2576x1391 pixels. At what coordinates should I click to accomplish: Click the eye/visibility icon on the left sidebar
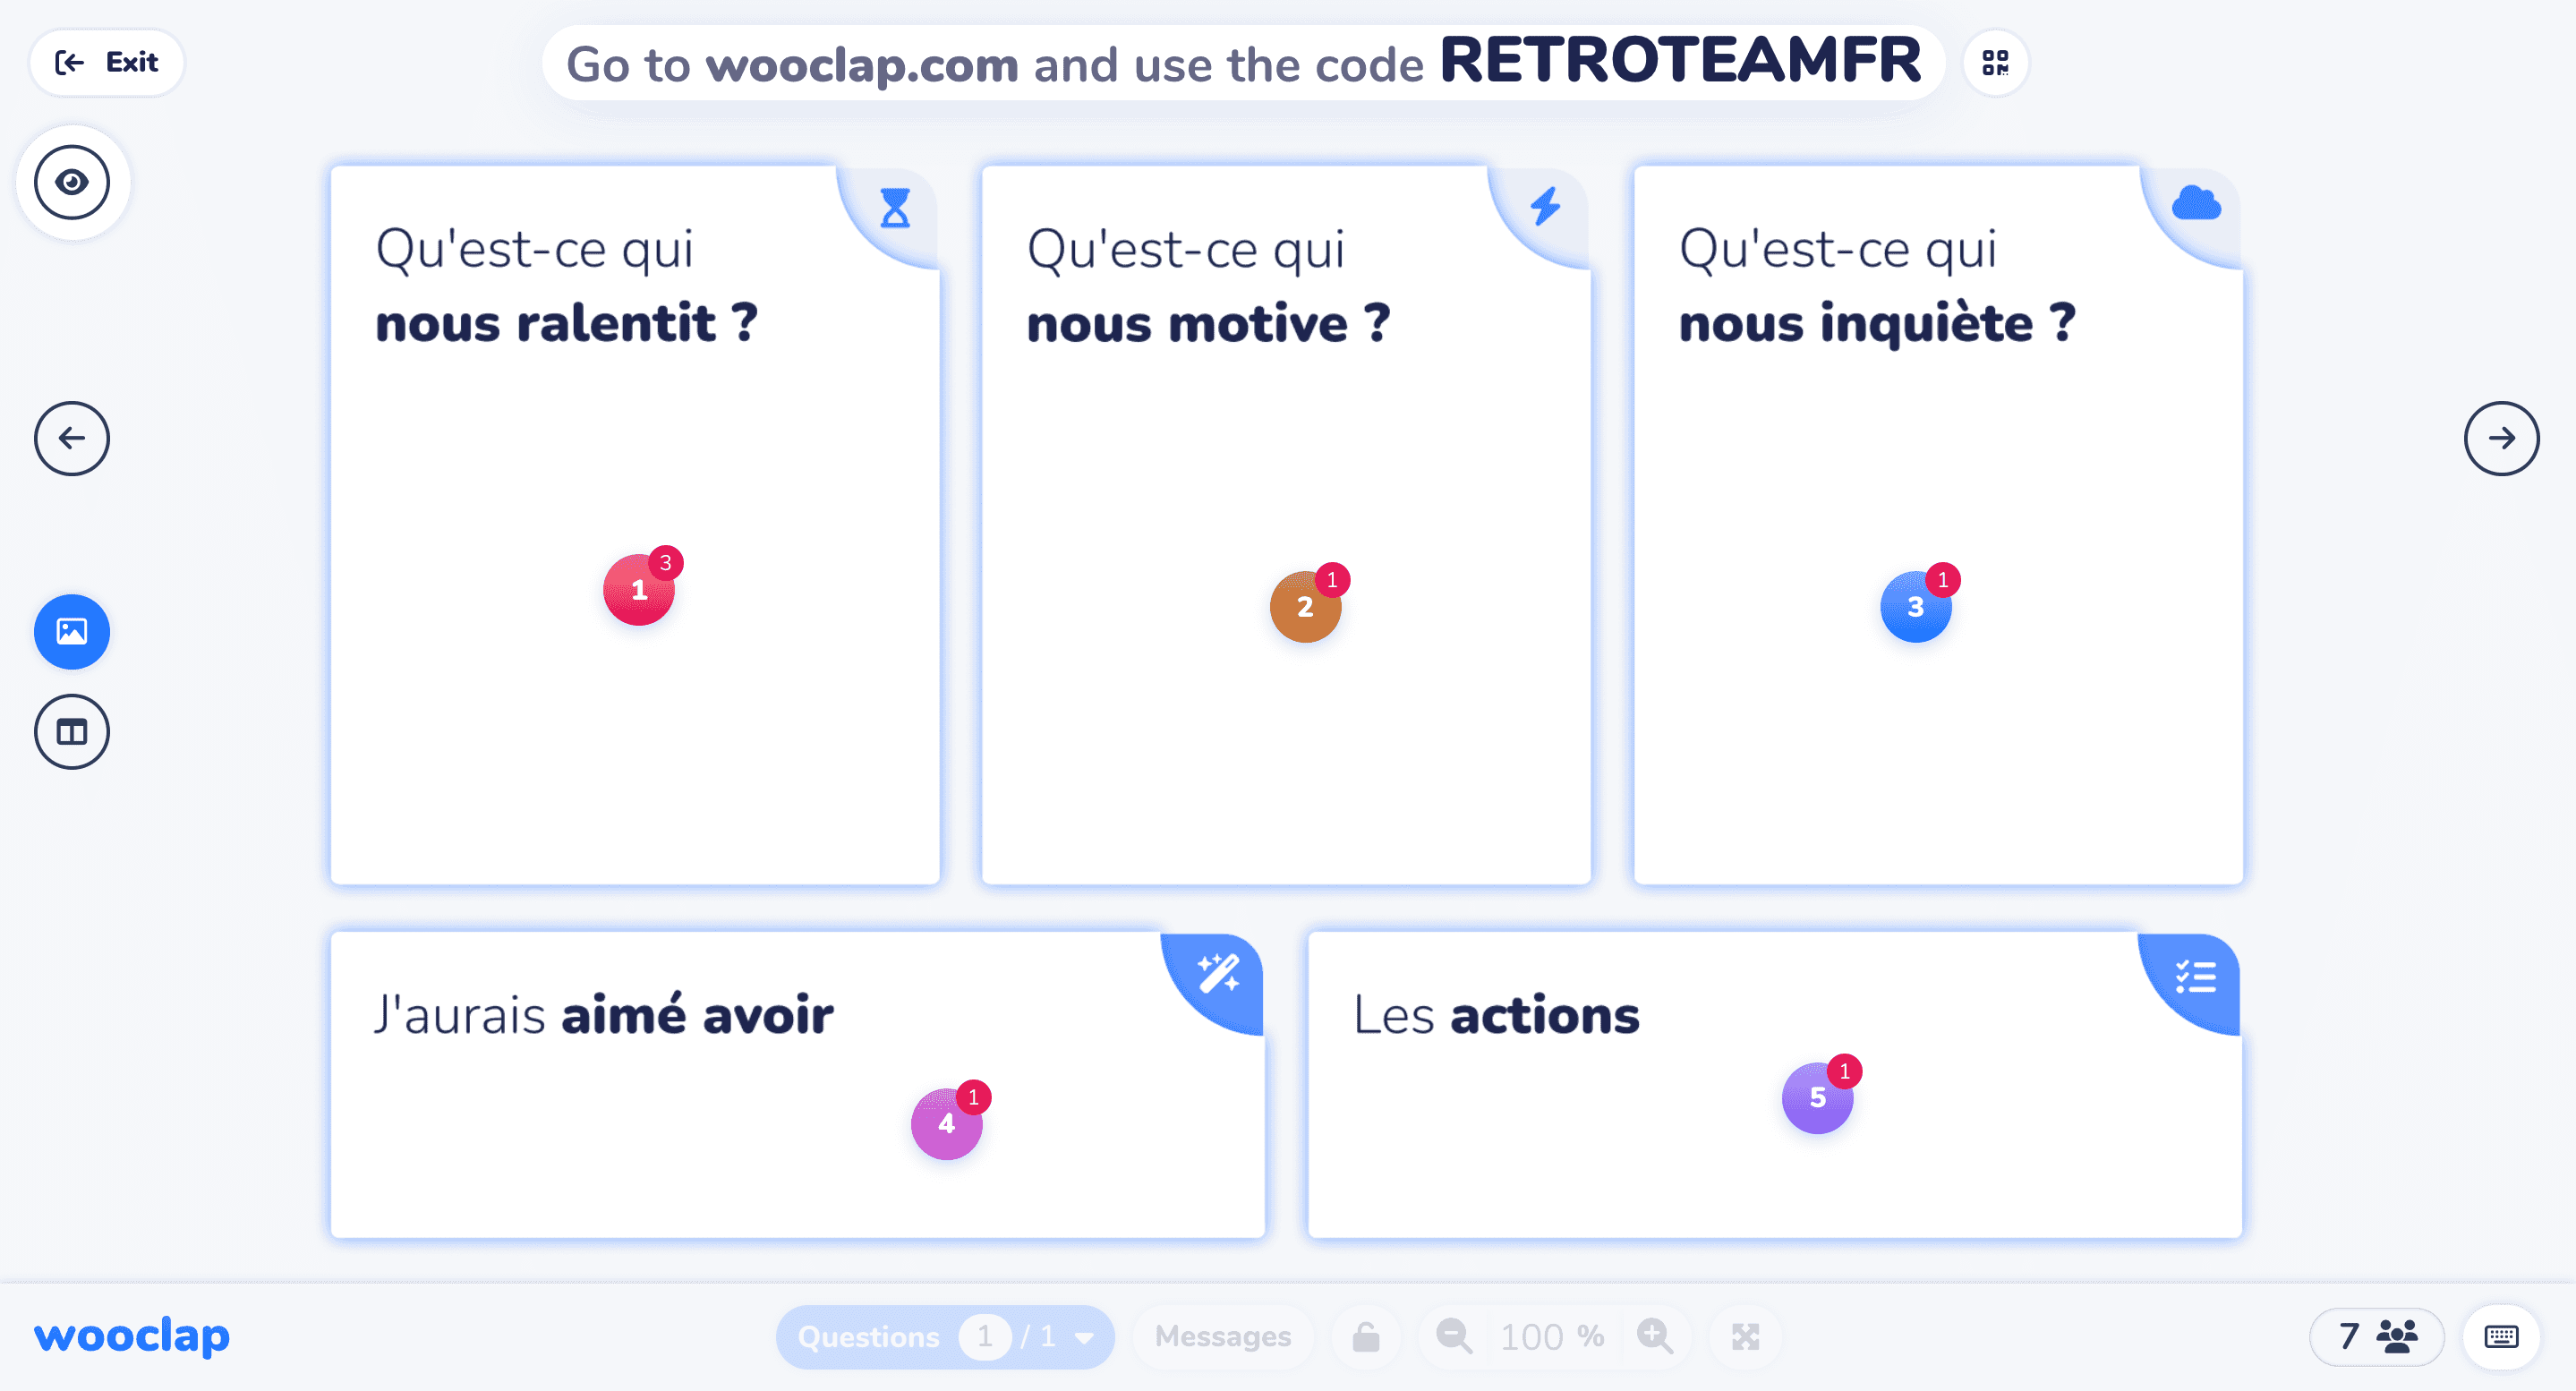[x=73, y=182]
